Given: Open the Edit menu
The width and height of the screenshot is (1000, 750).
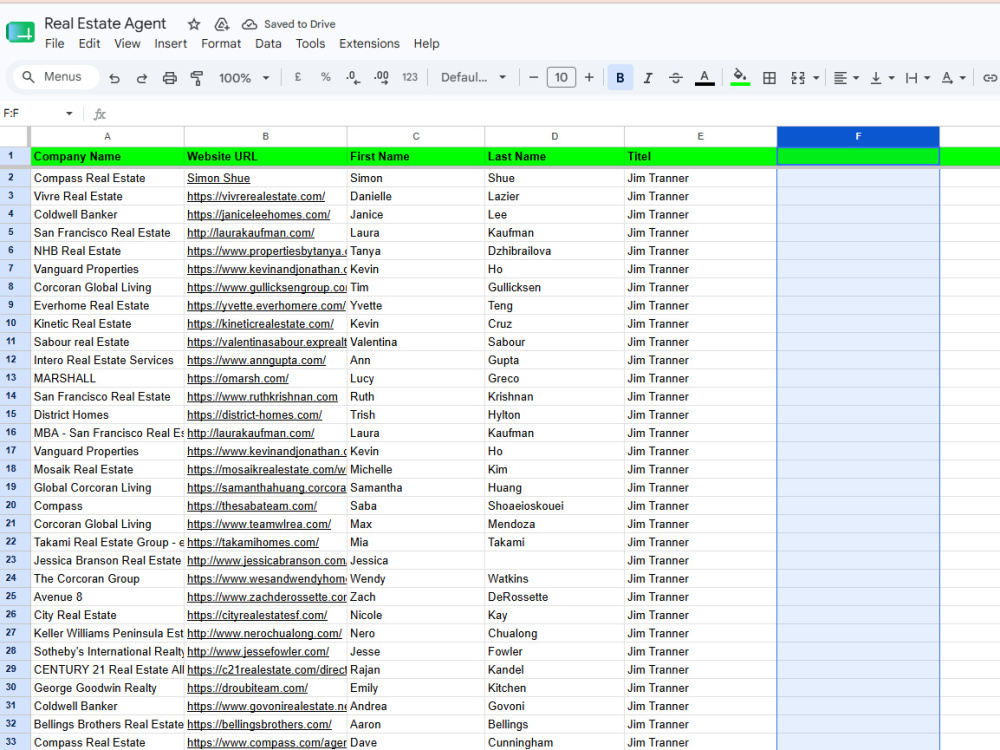Looking at the screenshot, I should (x=89, y=43).
